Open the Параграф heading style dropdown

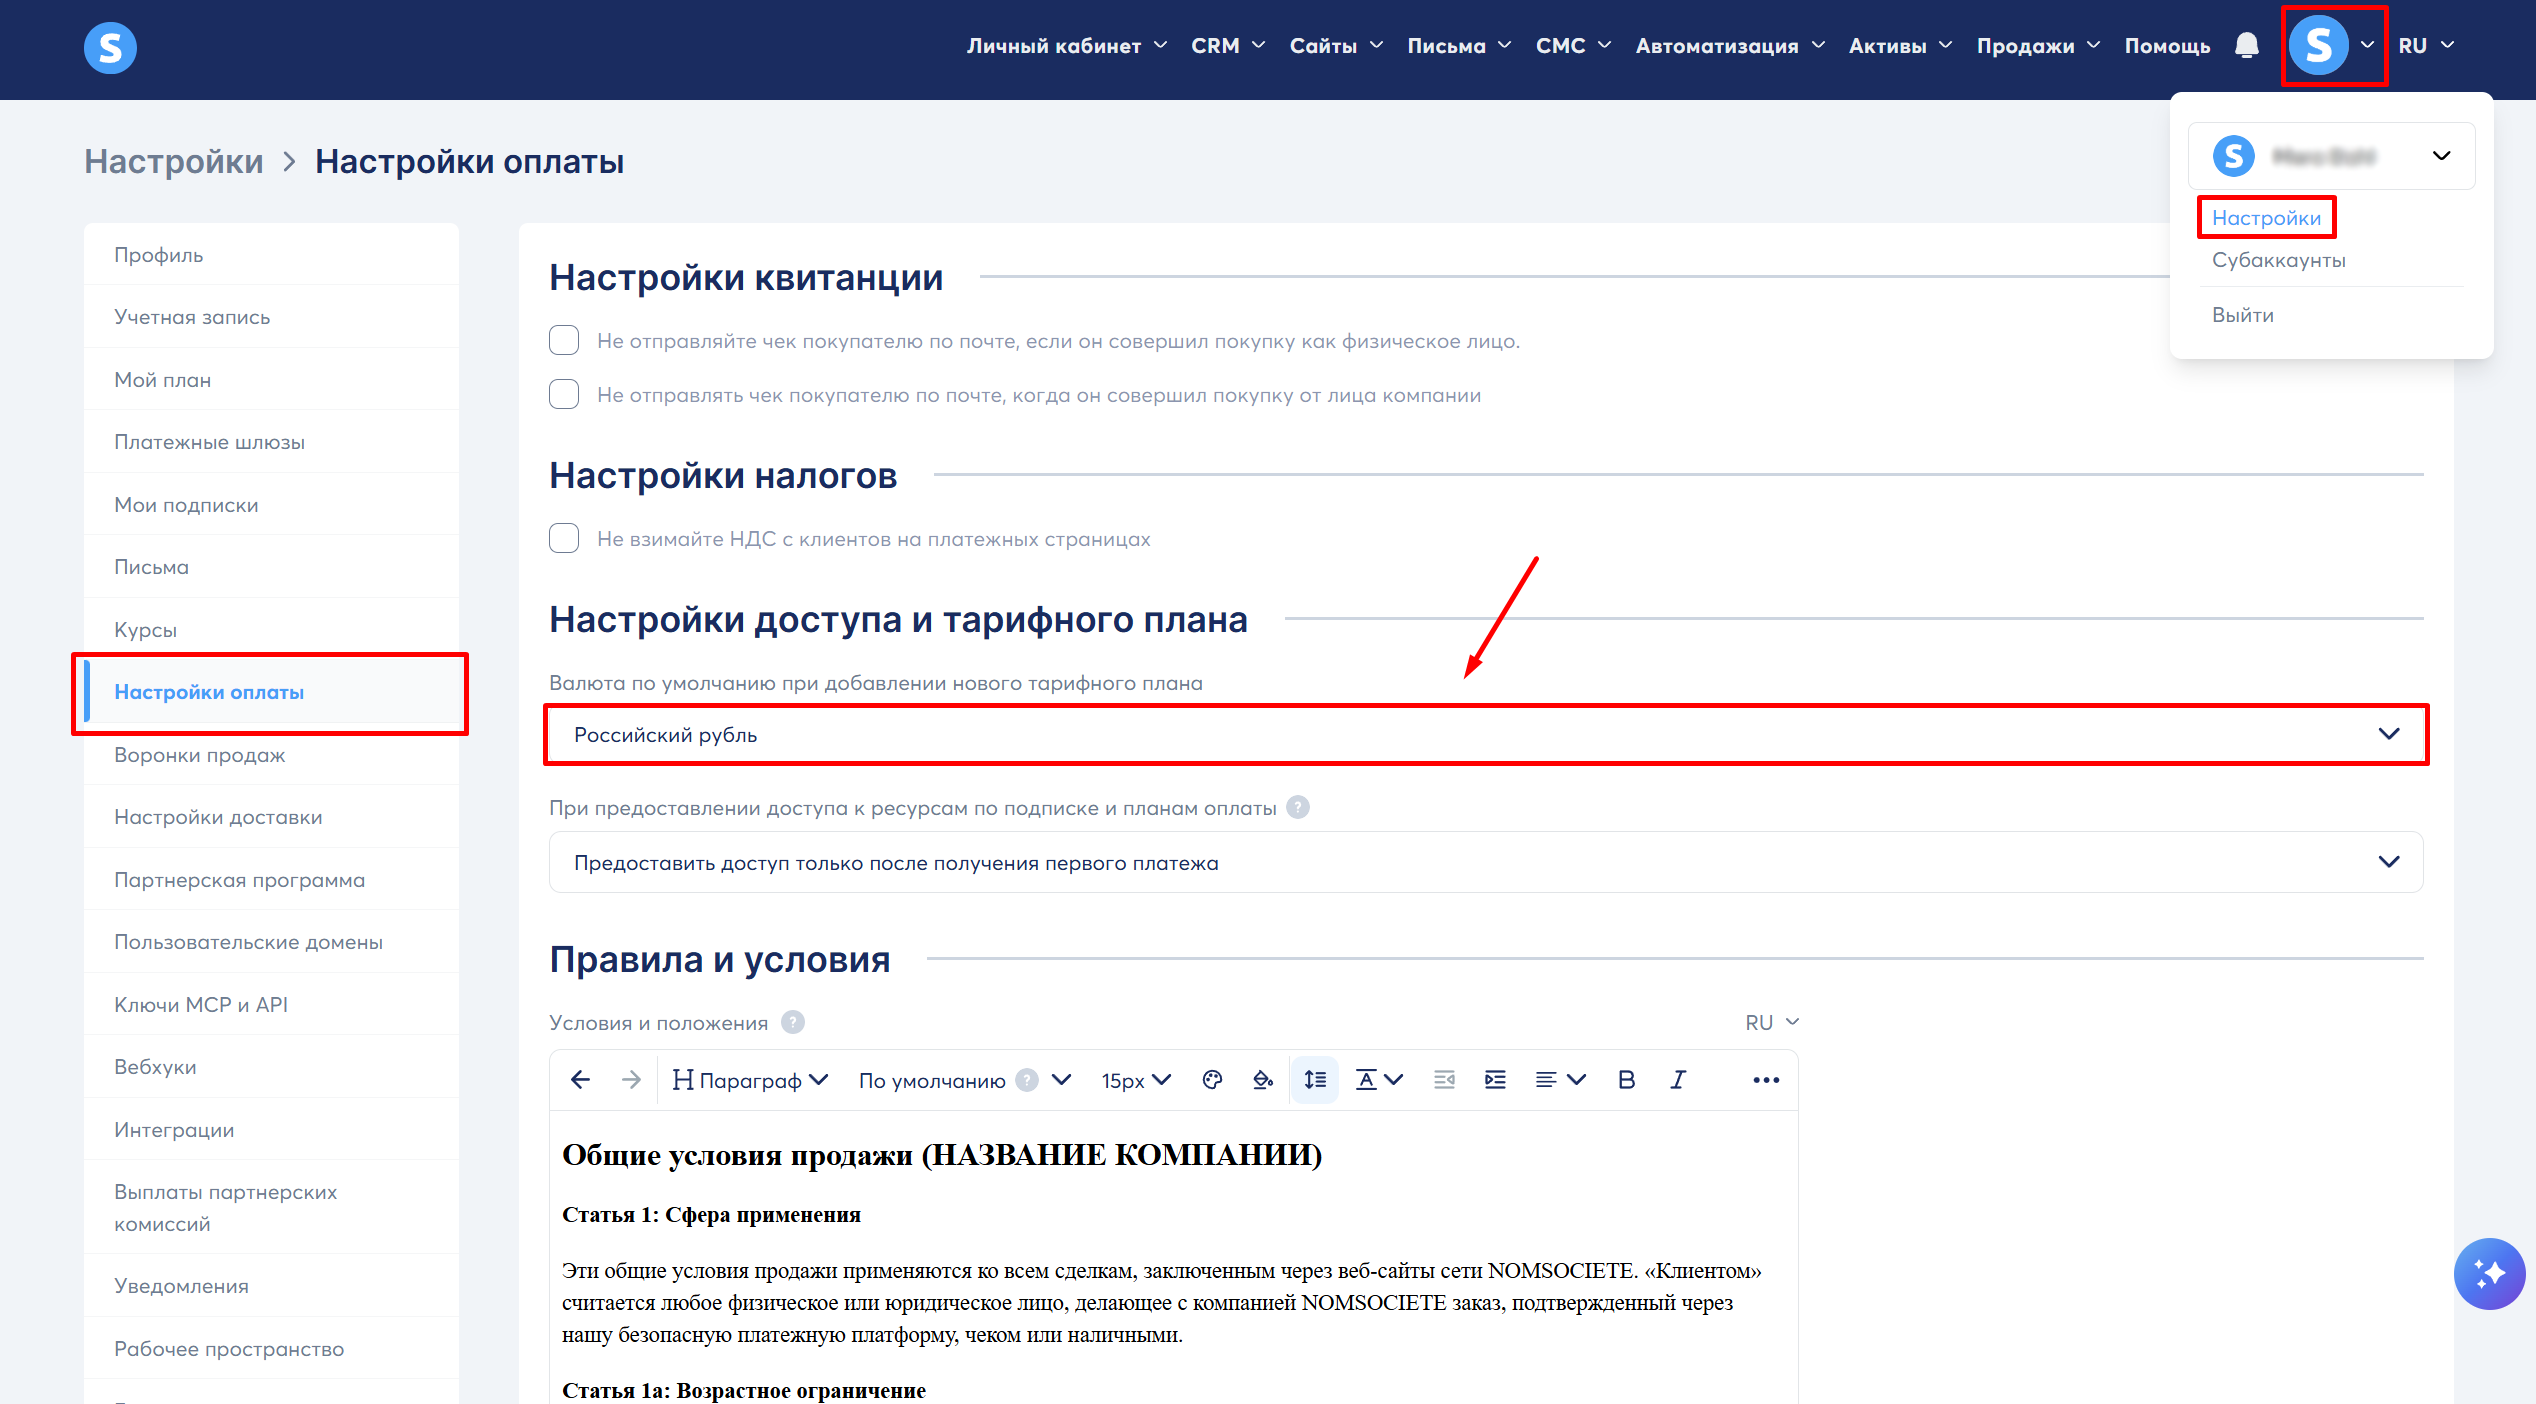coord(750,1080)
